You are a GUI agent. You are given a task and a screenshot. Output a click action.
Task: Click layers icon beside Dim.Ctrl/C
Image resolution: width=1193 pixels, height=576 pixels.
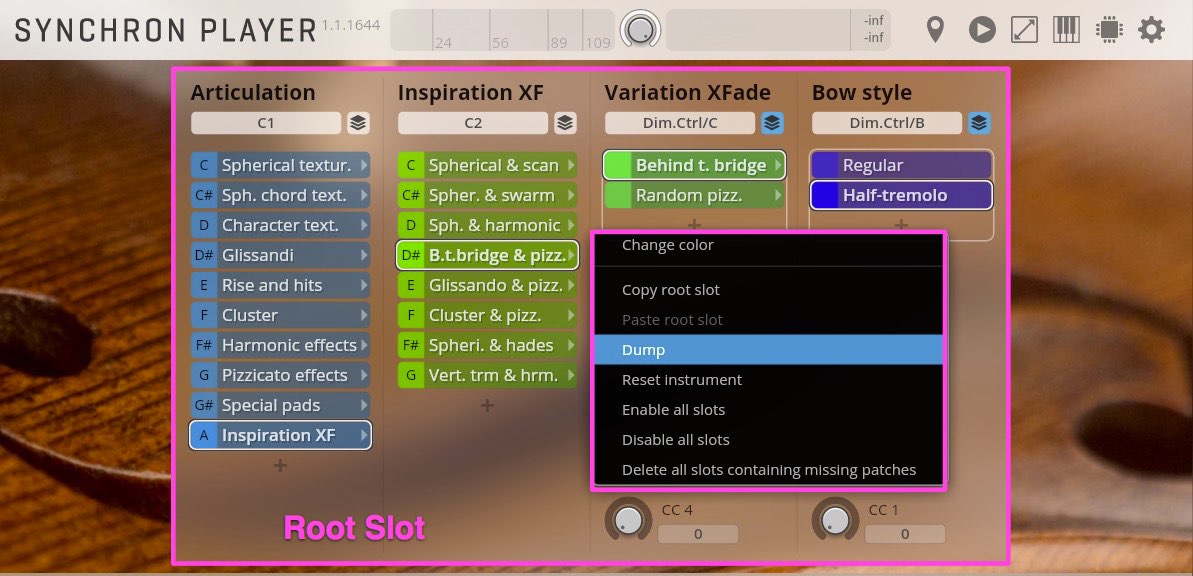772,123
